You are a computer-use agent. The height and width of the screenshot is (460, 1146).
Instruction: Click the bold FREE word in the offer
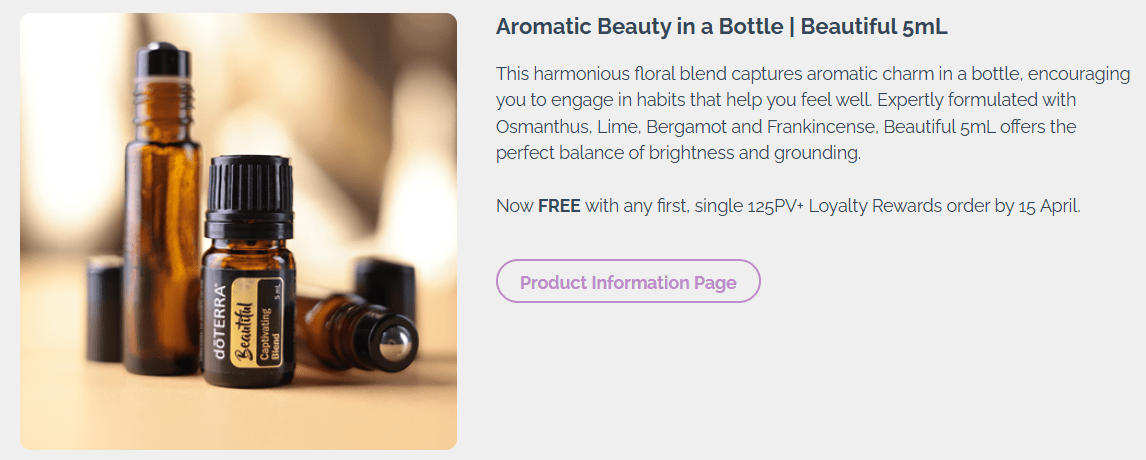[x=559, y=207]
